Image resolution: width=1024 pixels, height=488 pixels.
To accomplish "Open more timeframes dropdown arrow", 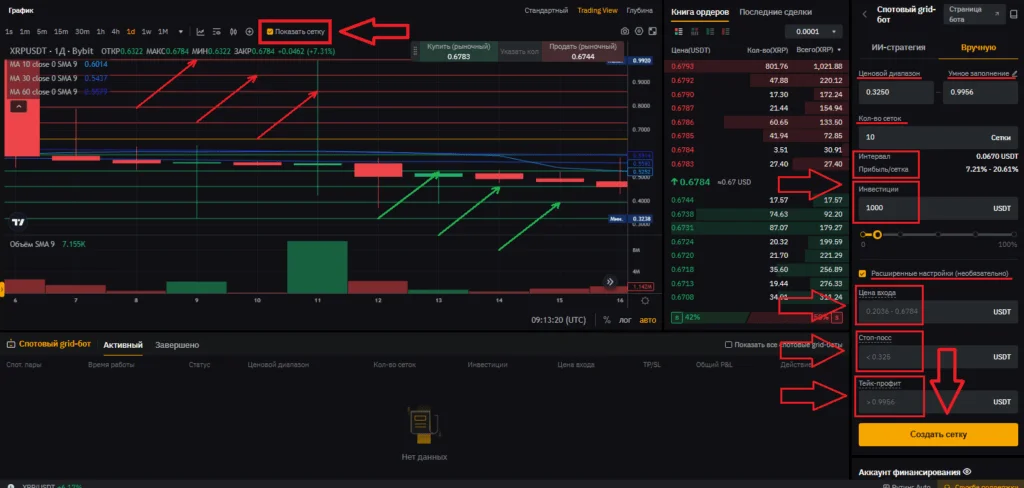I will pos(181,31).
